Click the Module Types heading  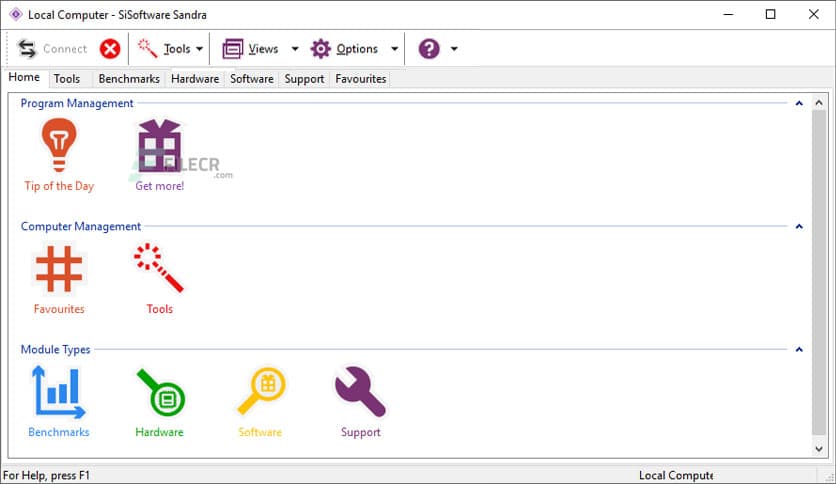55,350
